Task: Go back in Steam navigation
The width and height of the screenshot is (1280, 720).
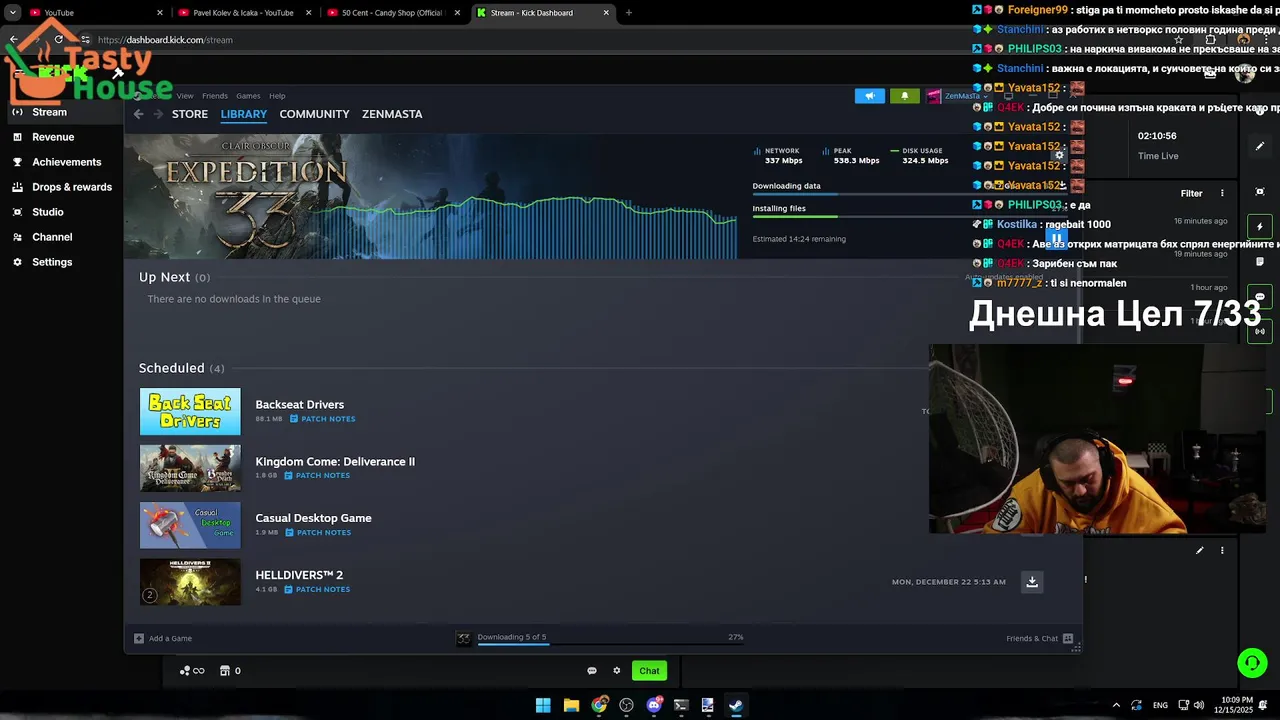Action: (138, 114)
